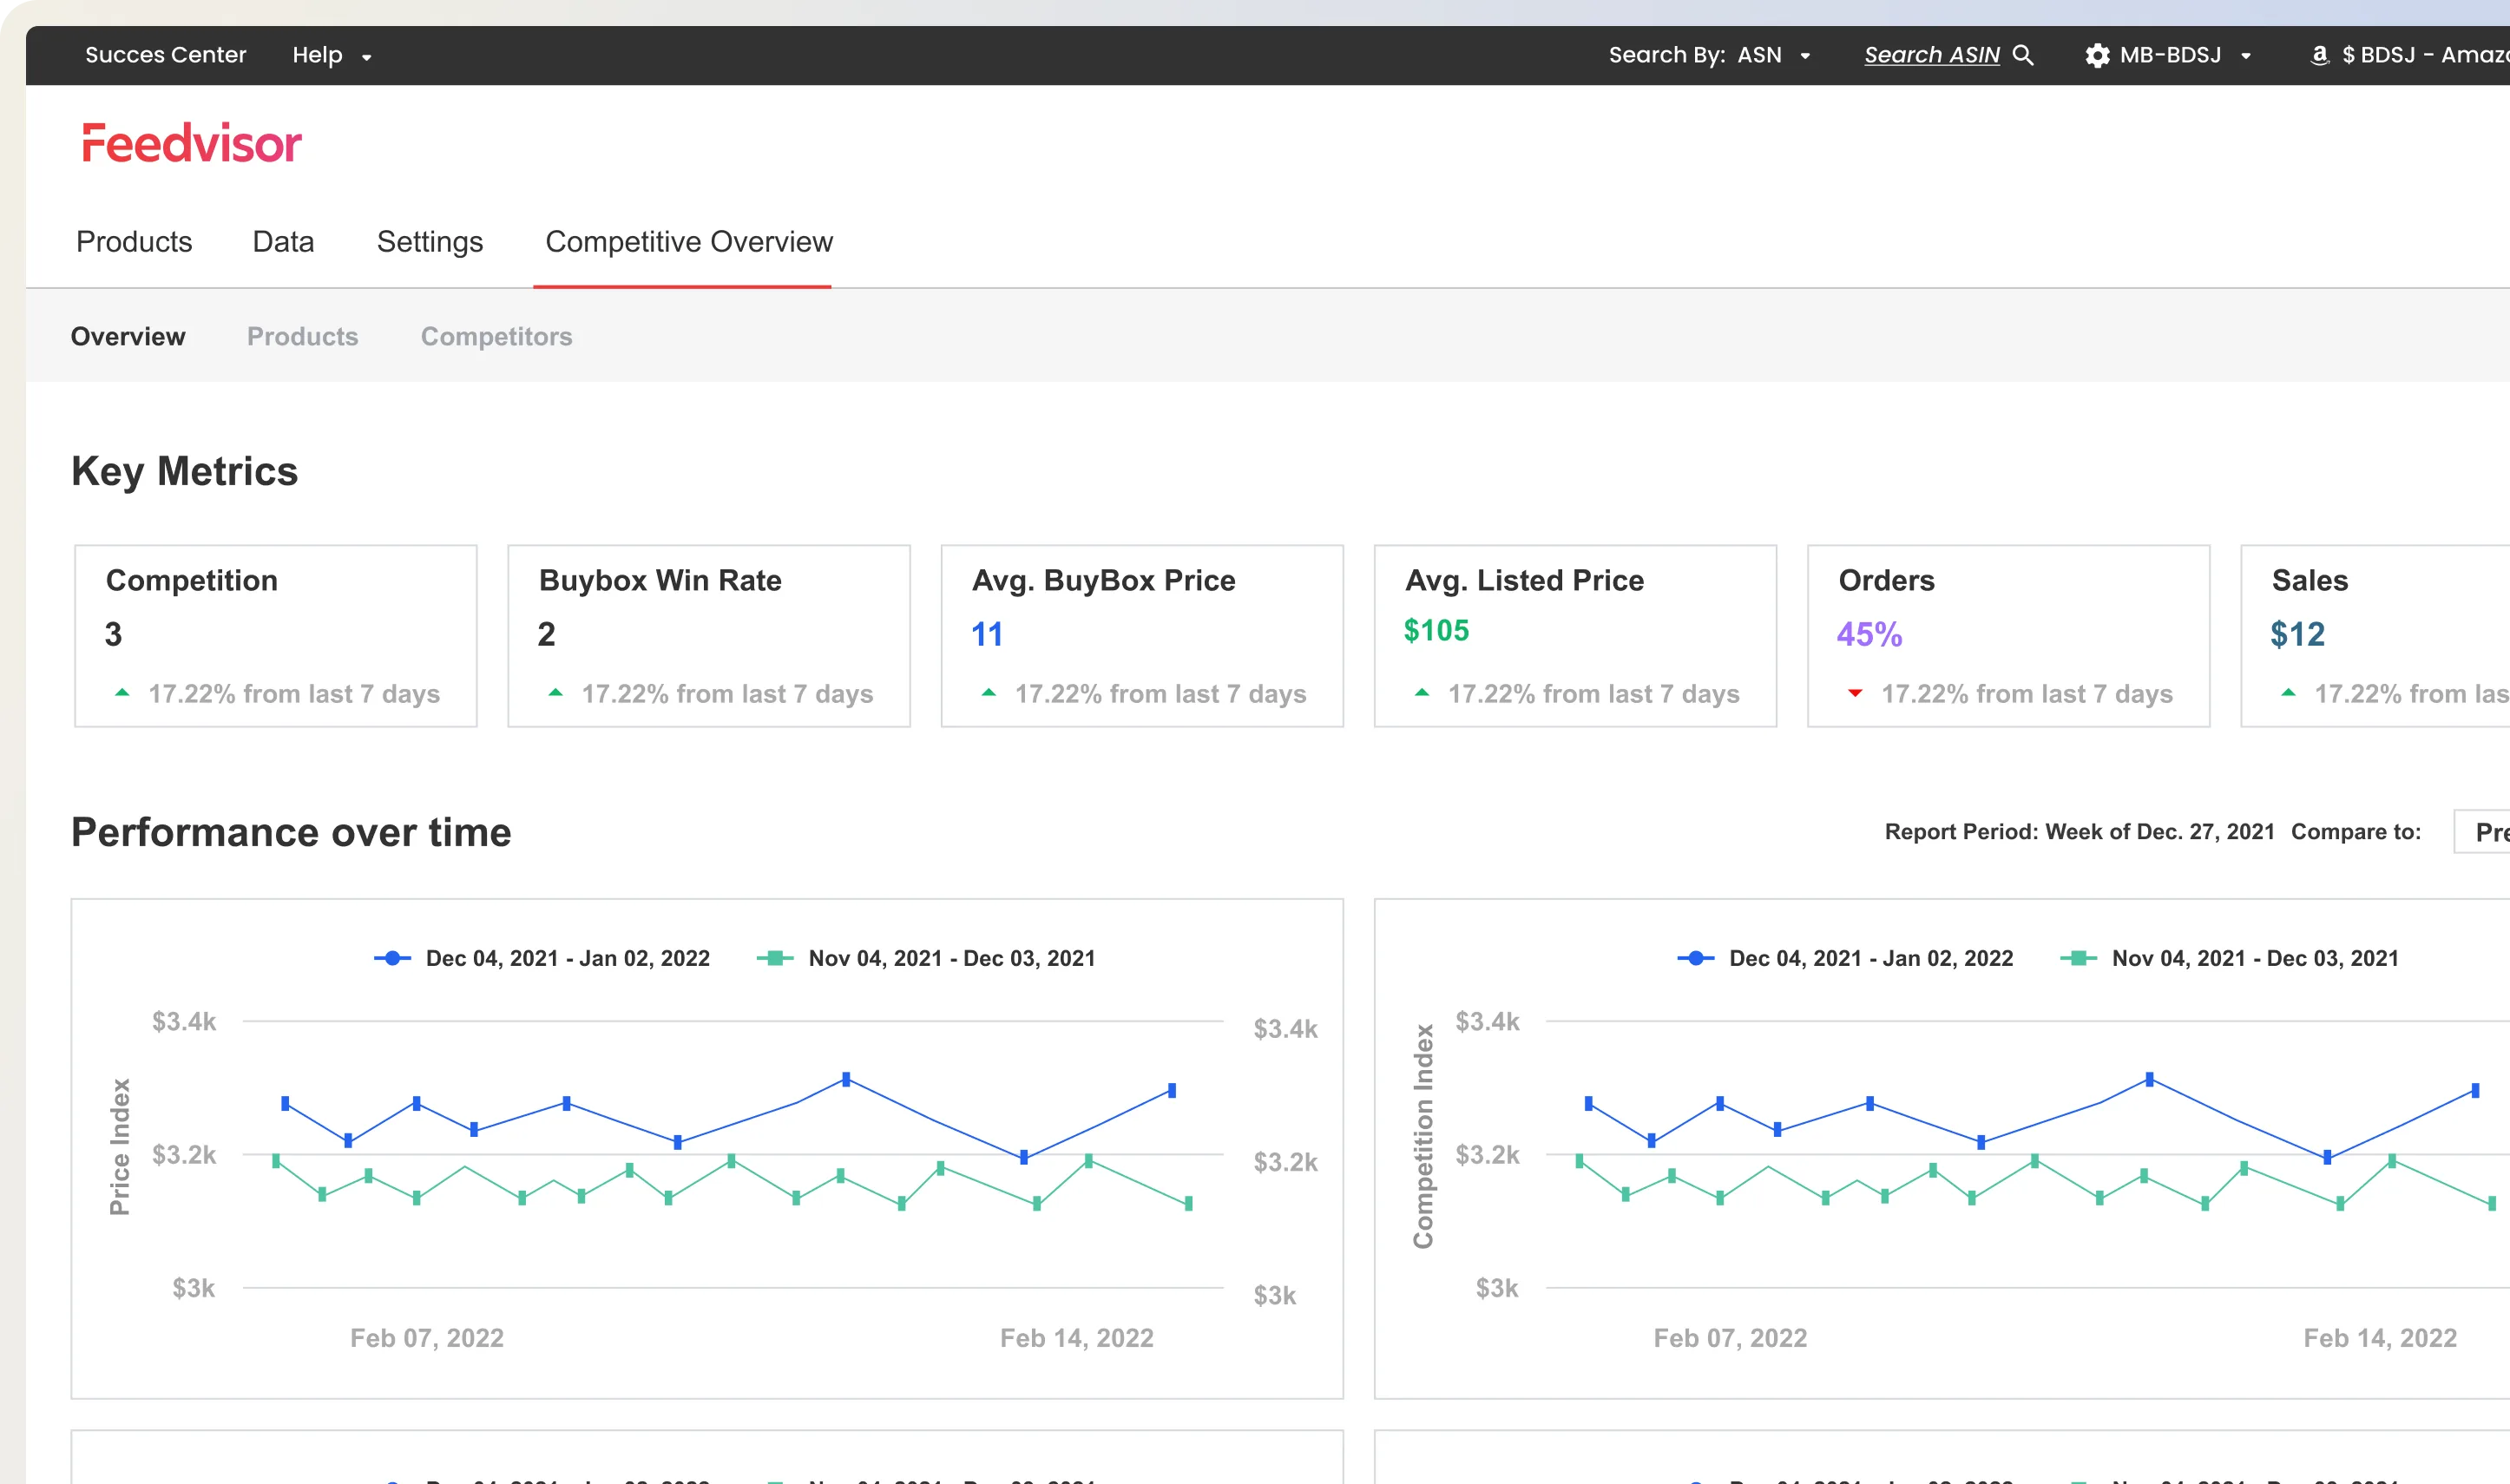Open the Avg. BuyBox Price metric card
This screenshot has height=1484, width=2510.
click(1142, 636)
